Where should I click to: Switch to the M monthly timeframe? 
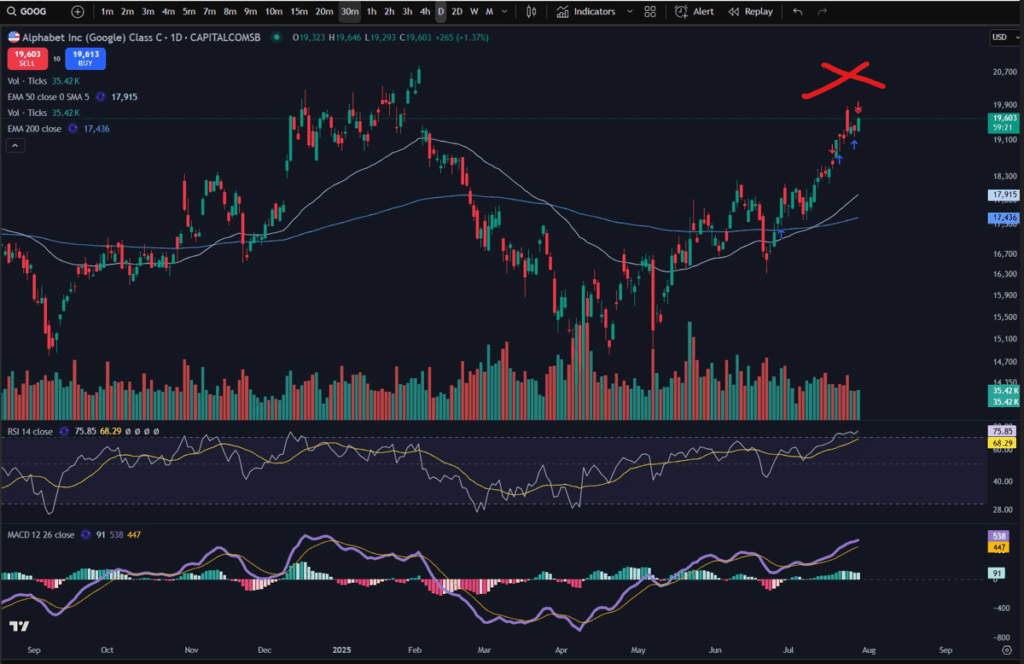(489, 12)
